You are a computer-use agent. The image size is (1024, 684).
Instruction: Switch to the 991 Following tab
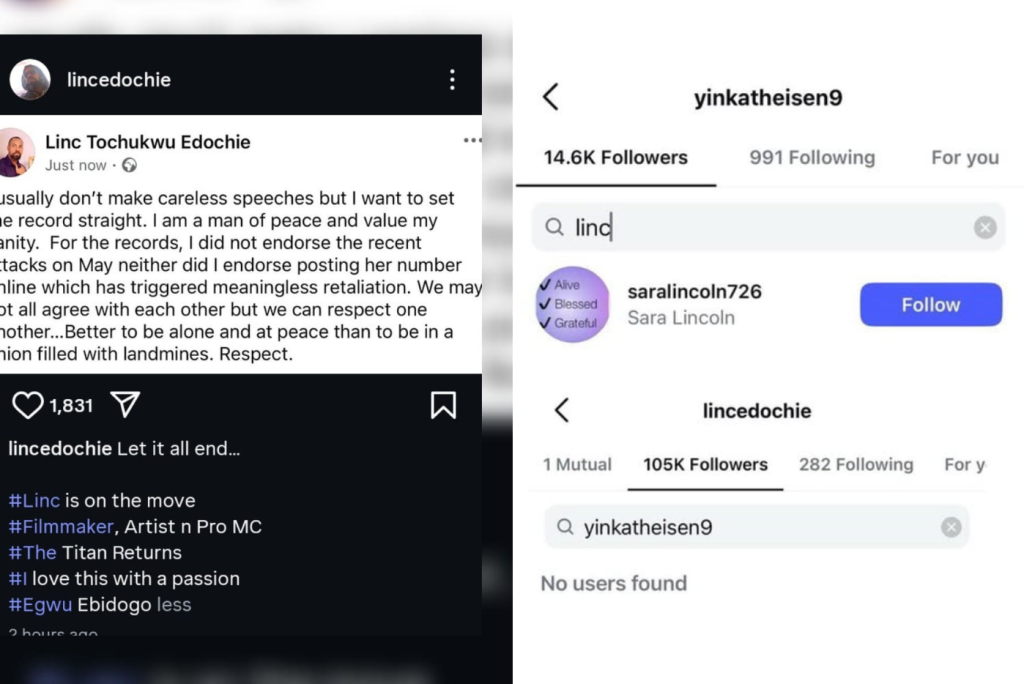click(x=812, y=158)
